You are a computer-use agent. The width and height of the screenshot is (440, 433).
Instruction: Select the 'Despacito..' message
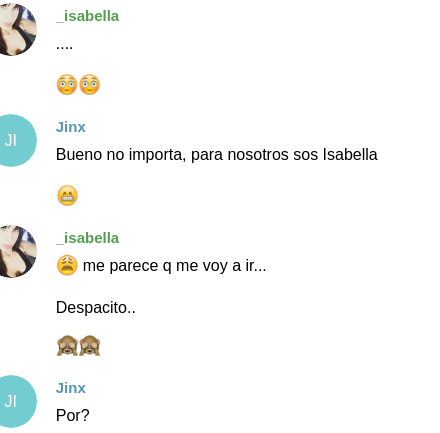tap(96, 307)
